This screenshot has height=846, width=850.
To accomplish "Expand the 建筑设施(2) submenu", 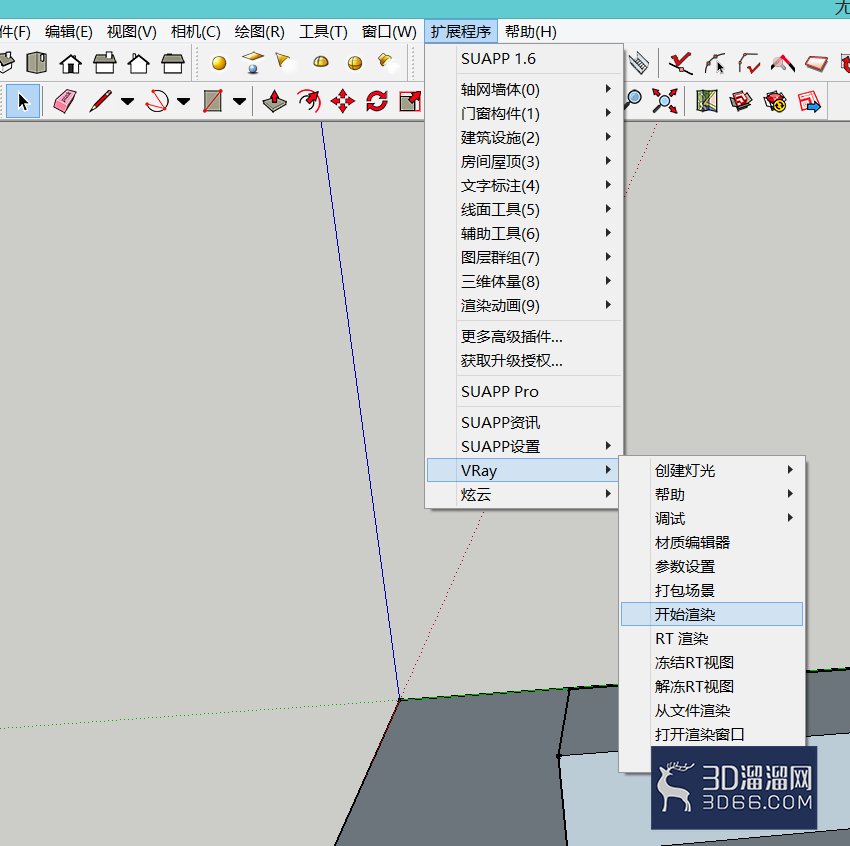I will point(524,137).
